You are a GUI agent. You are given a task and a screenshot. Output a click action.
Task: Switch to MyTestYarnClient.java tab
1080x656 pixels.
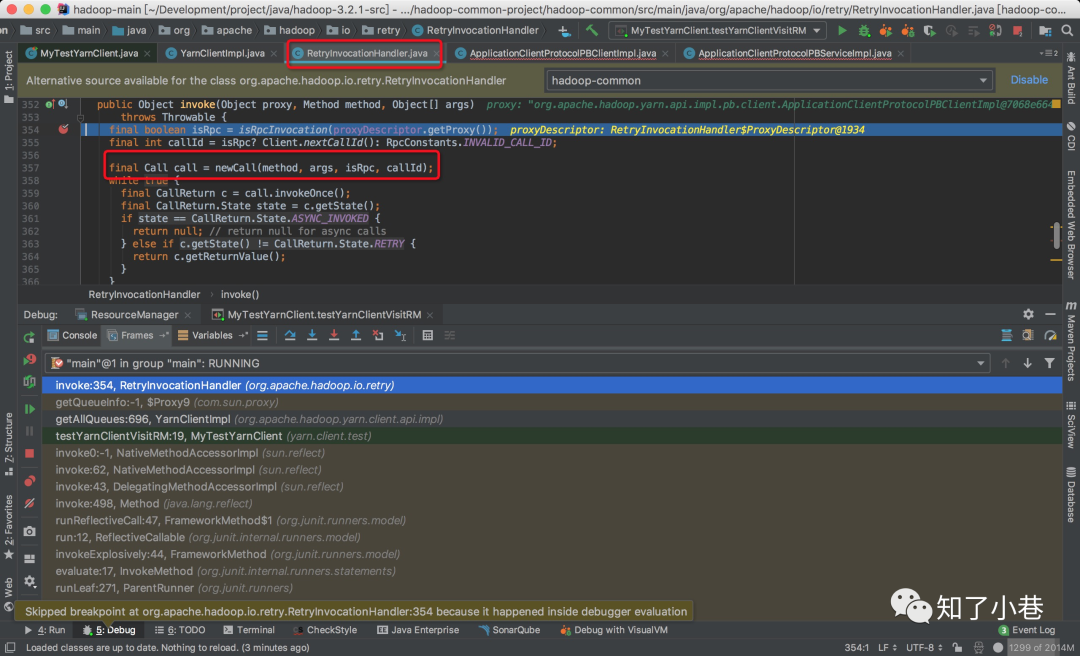point(89,53)
